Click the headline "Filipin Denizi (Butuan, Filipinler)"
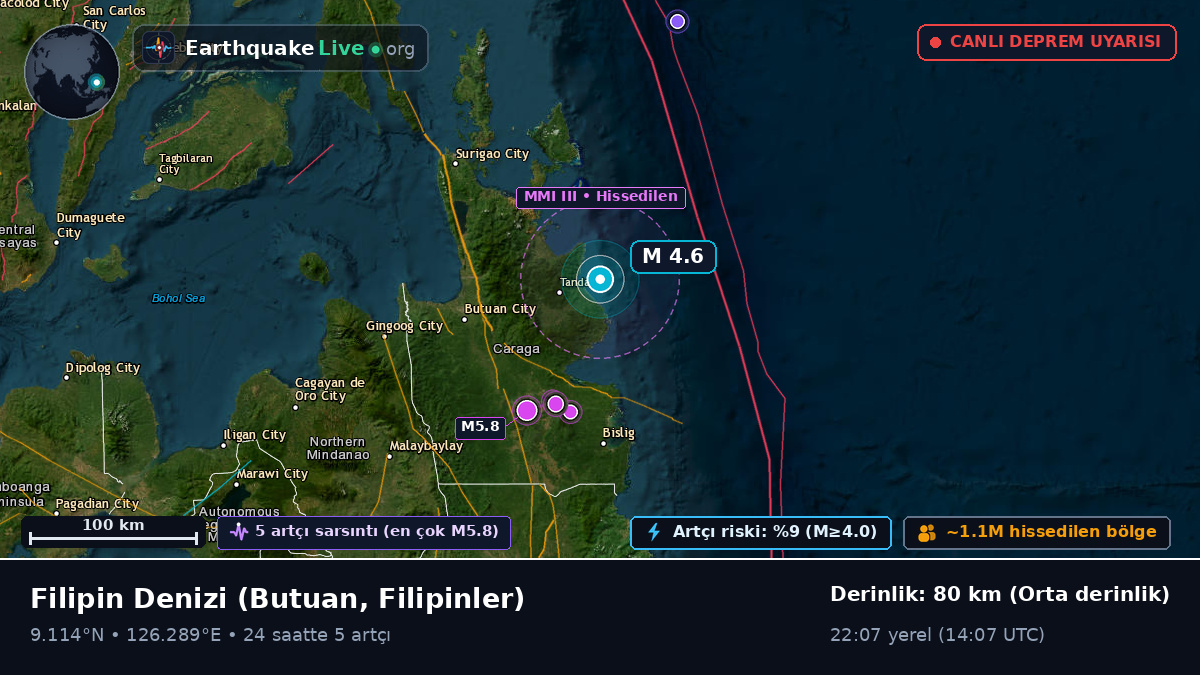 pos(277,599)
